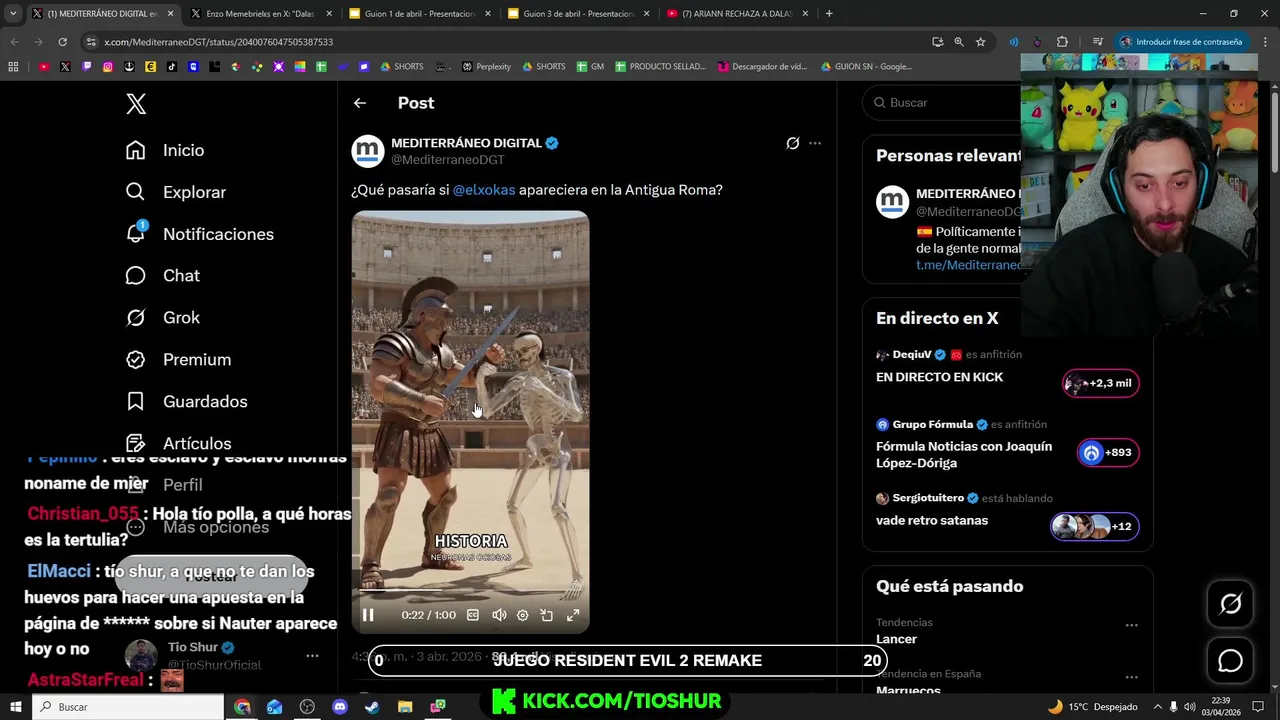Screen dimensions: 1280x720
Task: Open Premium in the sidebar
Action: point(178,360)
